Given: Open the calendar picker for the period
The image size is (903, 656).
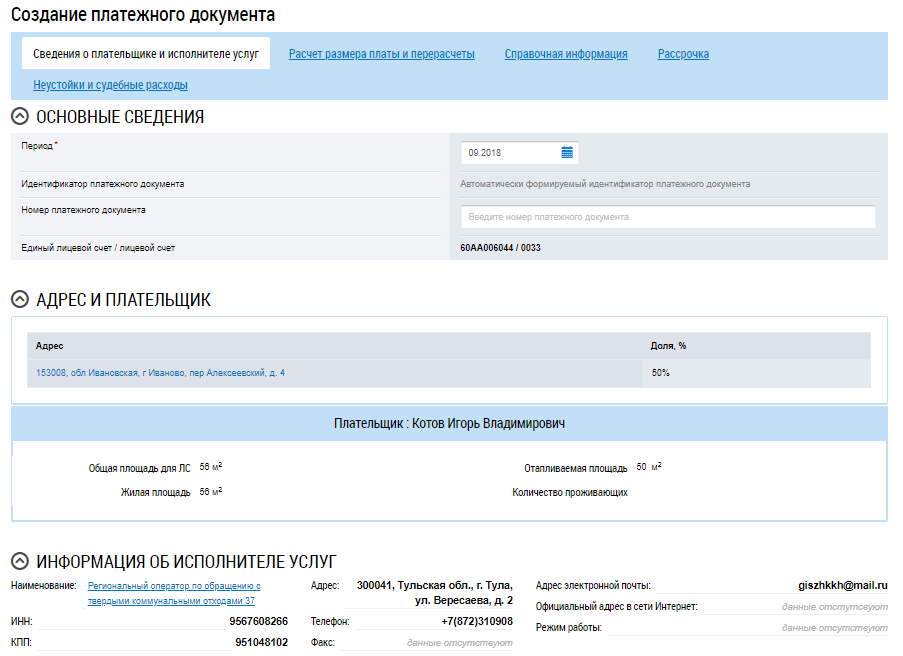Looking at the screenshot, I should click(x=567, y=153).
